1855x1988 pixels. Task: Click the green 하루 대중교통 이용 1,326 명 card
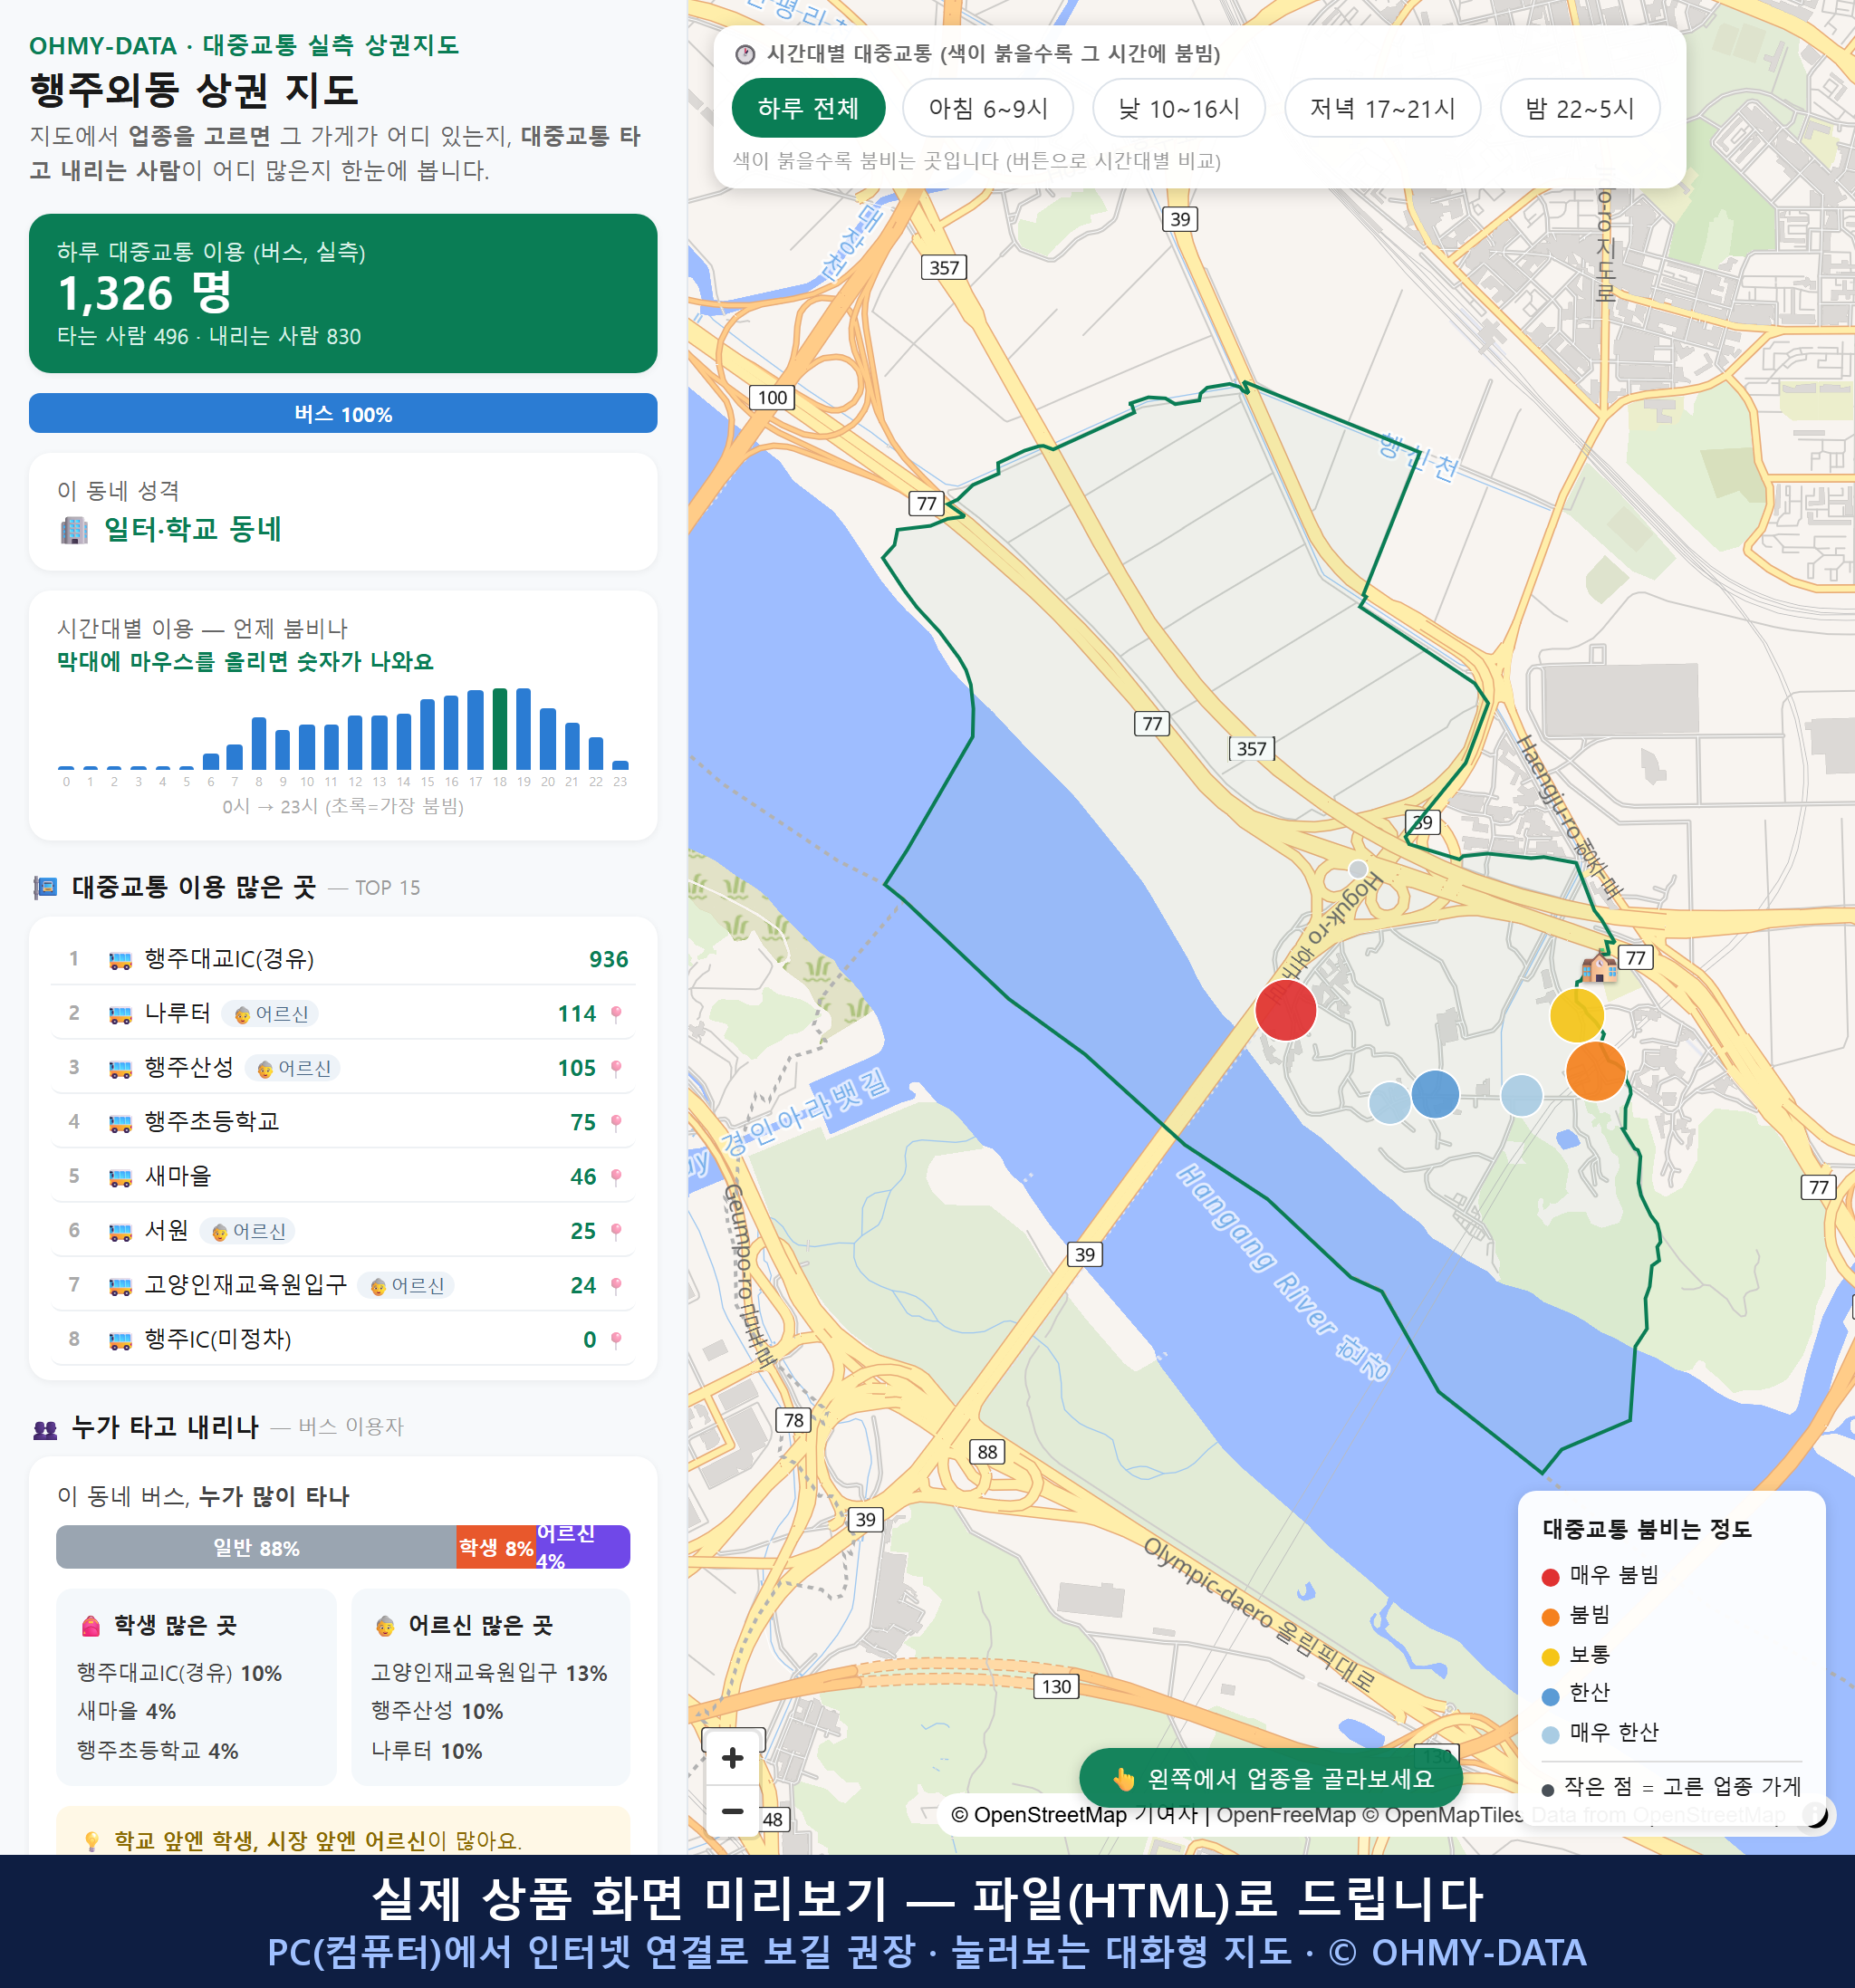point(343,293)
